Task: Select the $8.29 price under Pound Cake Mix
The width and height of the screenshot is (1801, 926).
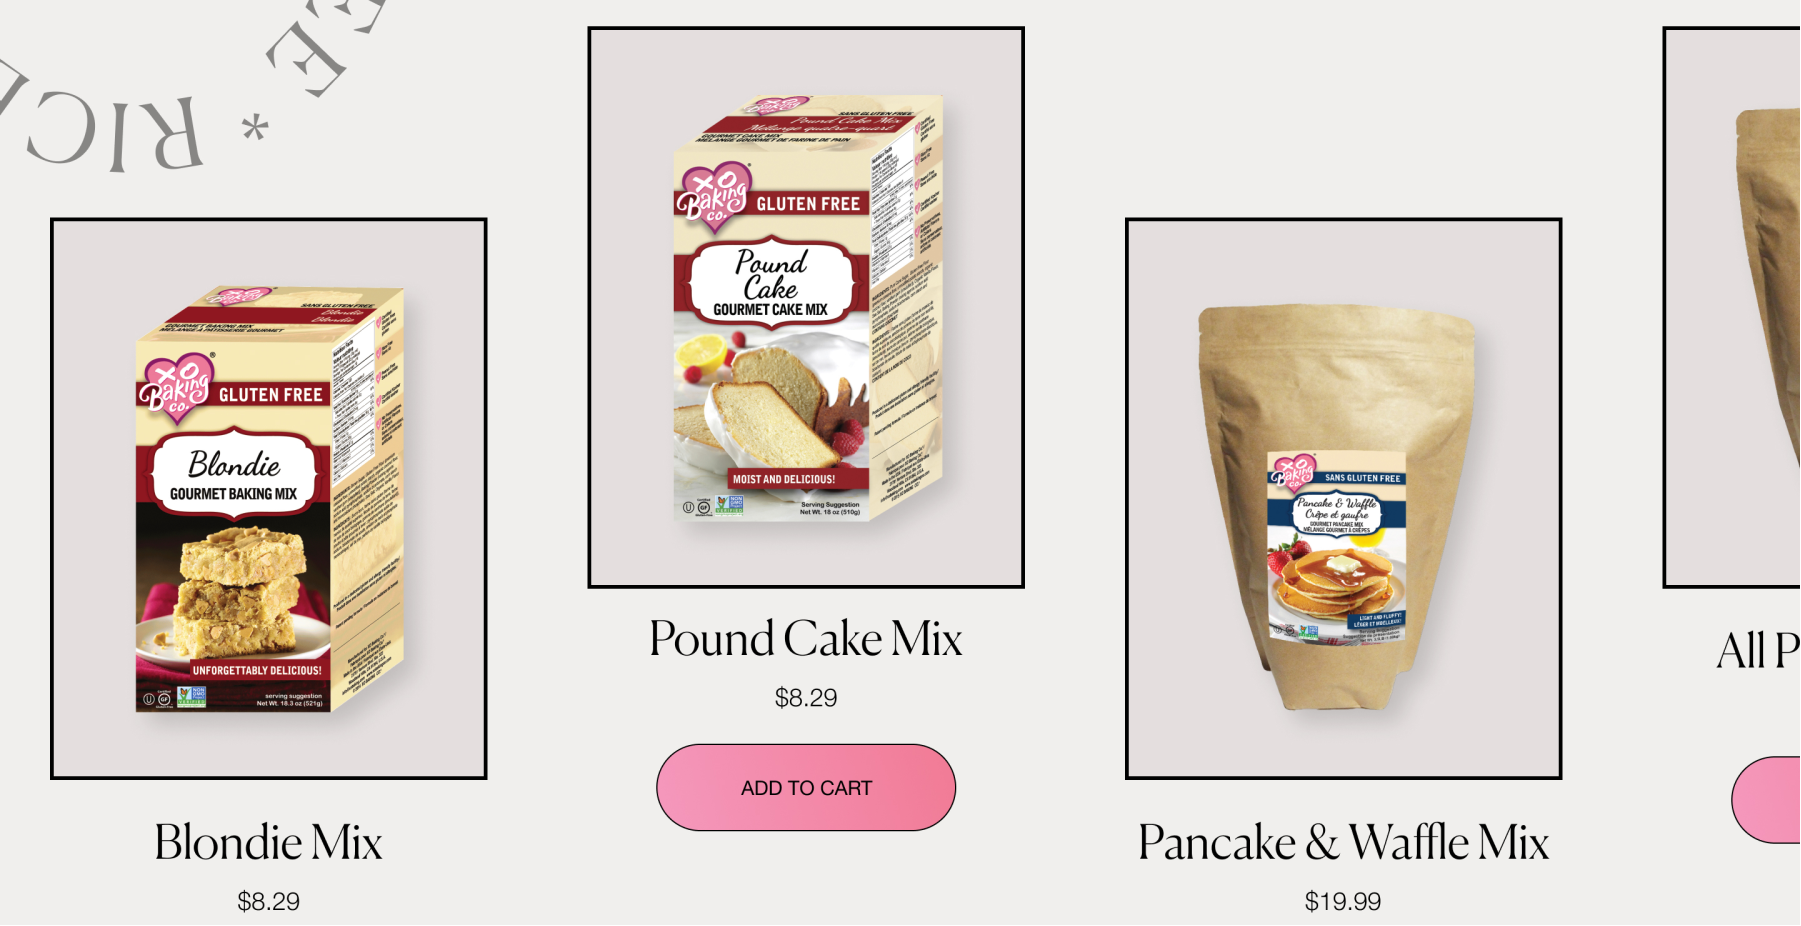Action: click(x=806, y=697)
